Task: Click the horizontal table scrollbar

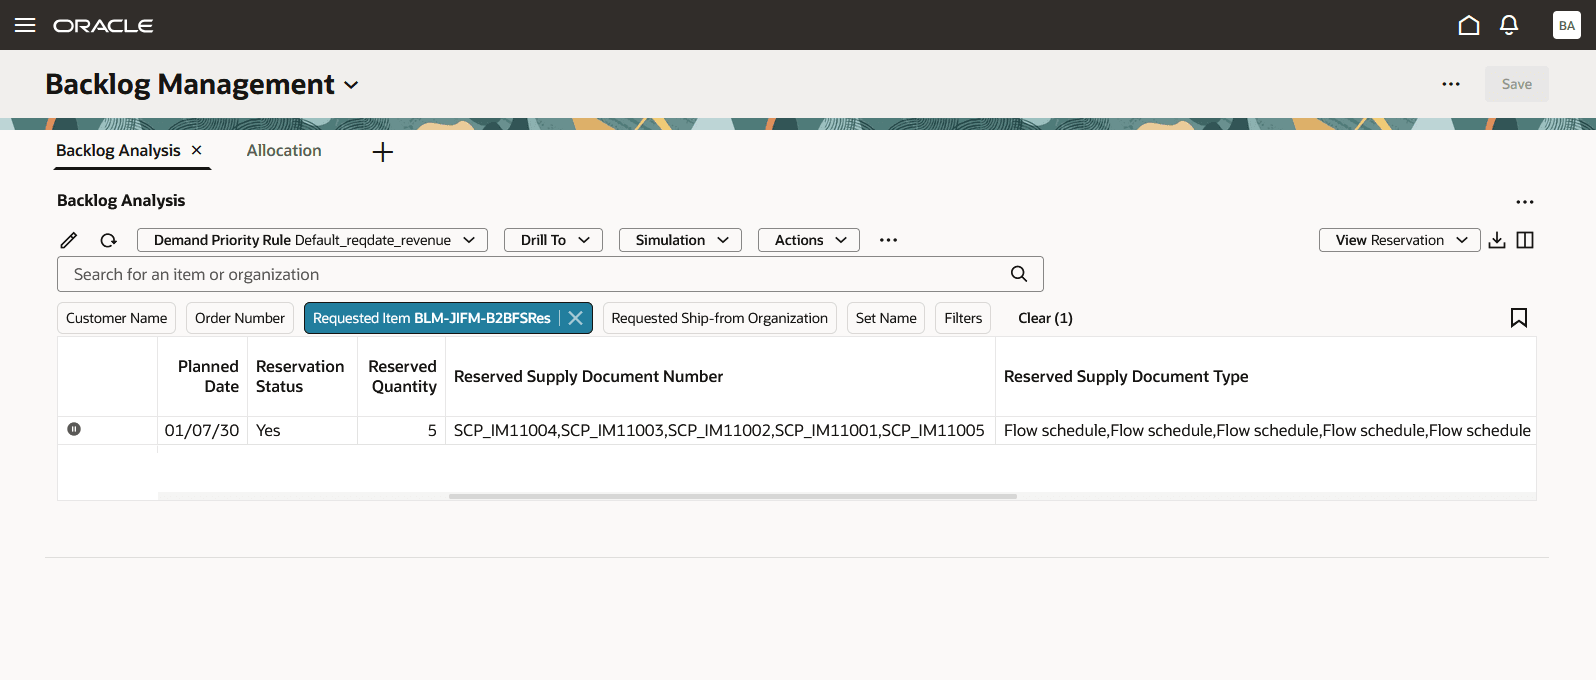Action: [733, 496]
